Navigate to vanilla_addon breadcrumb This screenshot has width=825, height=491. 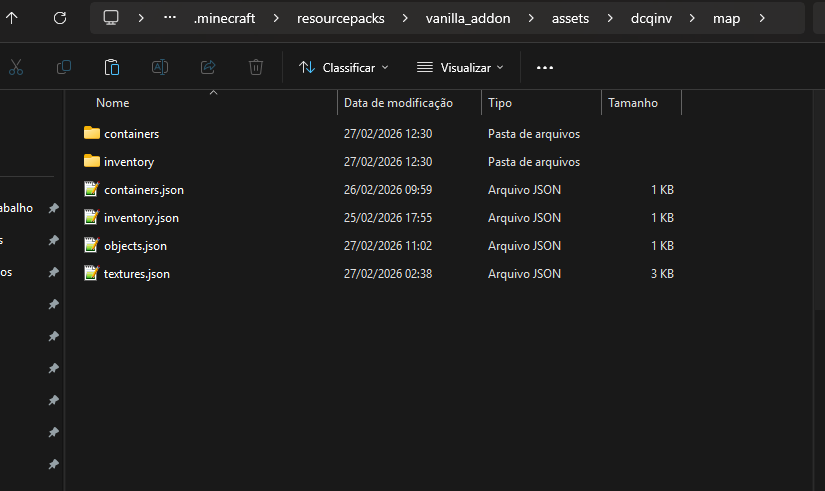click(x=468, y=18)
